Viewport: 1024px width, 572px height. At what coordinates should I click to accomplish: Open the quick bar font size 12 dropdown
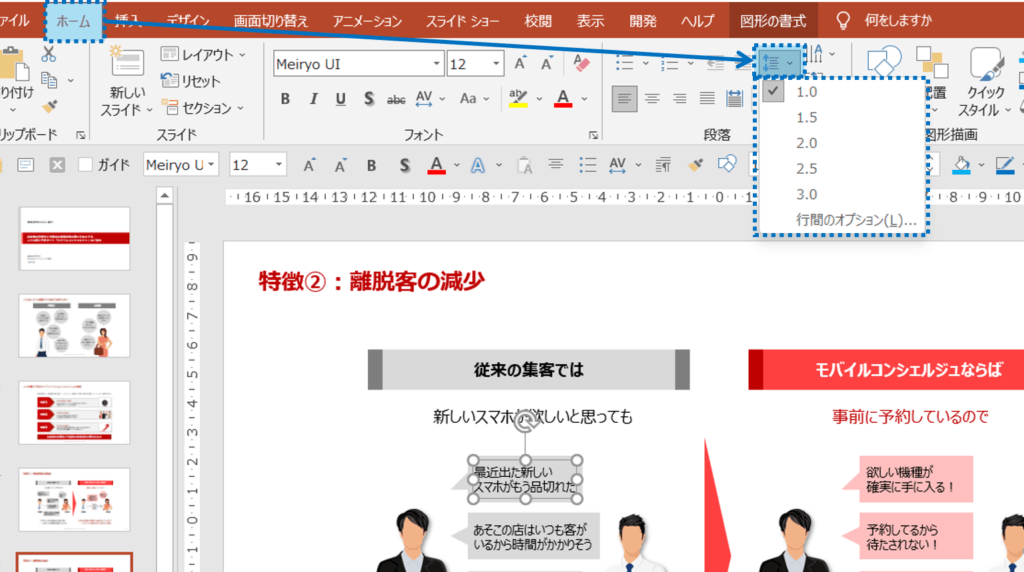[279, 165]
